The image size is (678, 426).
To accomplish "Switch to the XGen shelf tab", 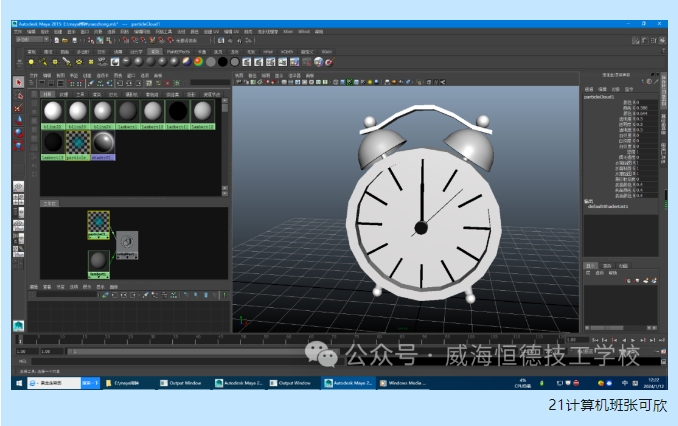I will coord(326,51).
